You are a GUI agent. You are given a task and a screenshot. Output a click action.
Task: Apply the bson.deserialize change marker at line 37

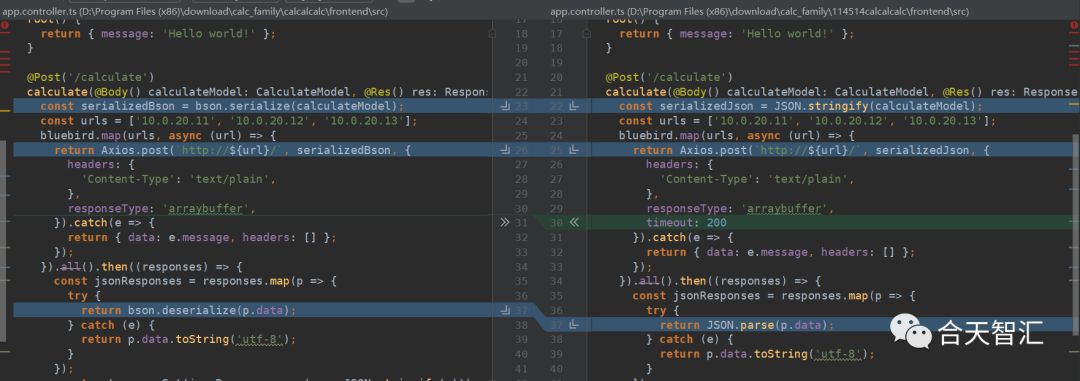coord(505,311)
